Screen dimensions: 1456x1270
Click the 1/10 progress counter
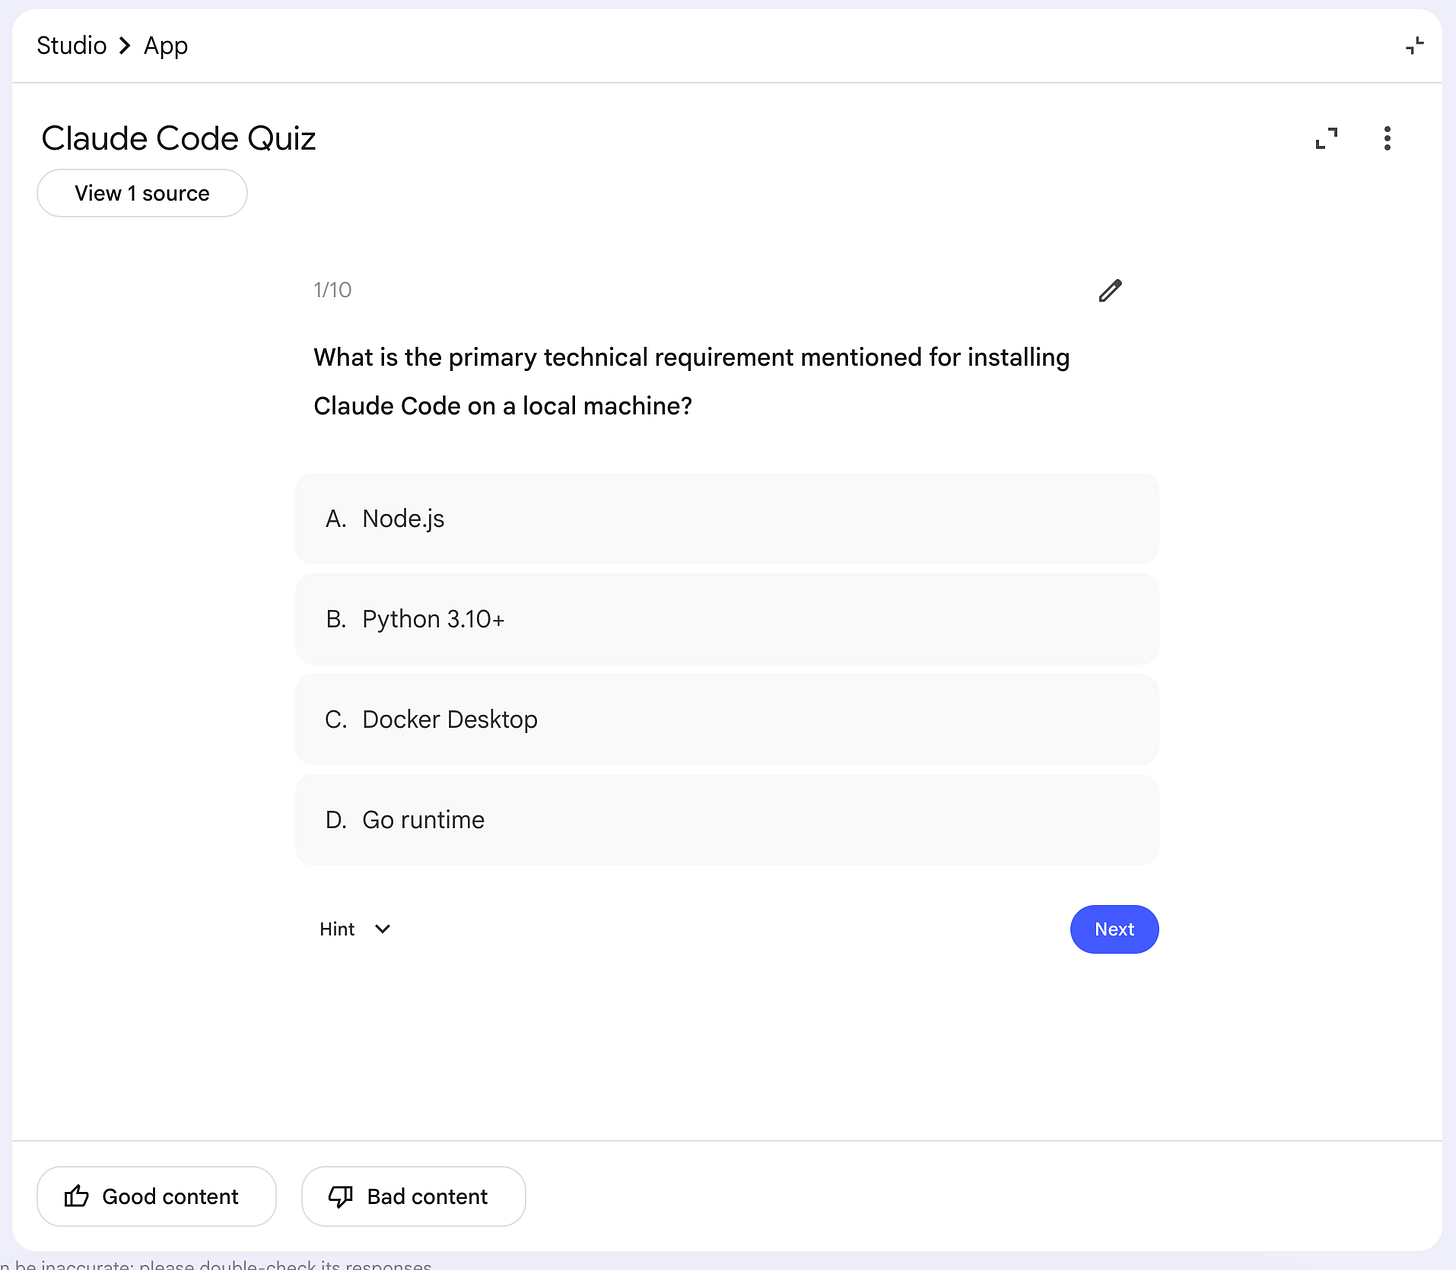[x=333, y=290]
